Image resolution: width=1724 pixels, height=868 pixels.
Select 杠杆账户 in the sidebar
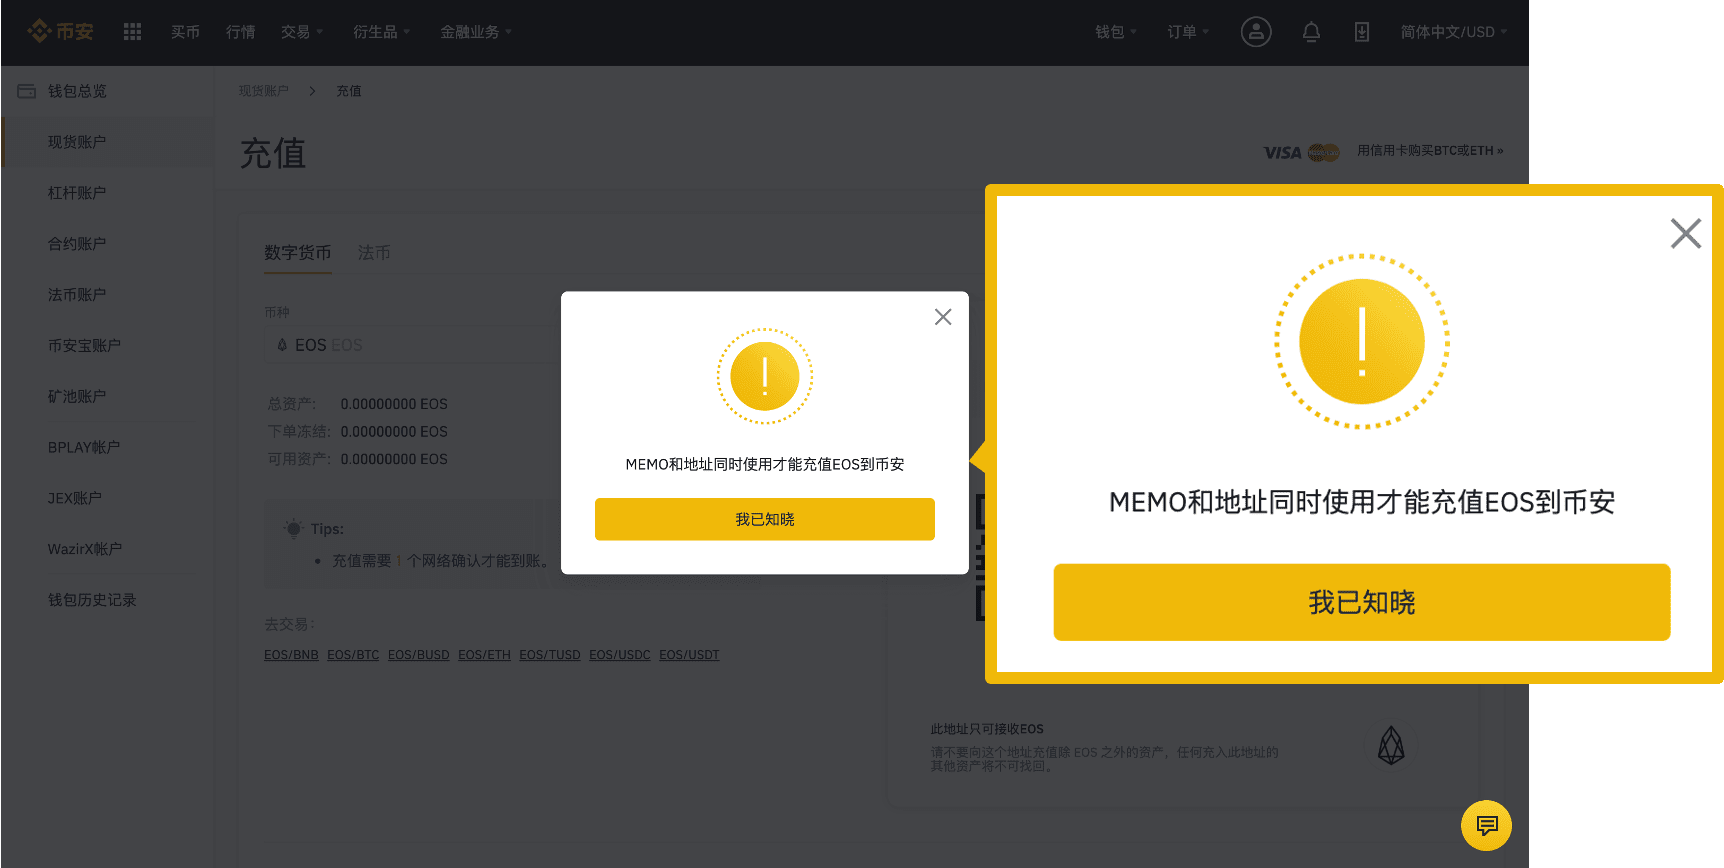tap(77, 193)
